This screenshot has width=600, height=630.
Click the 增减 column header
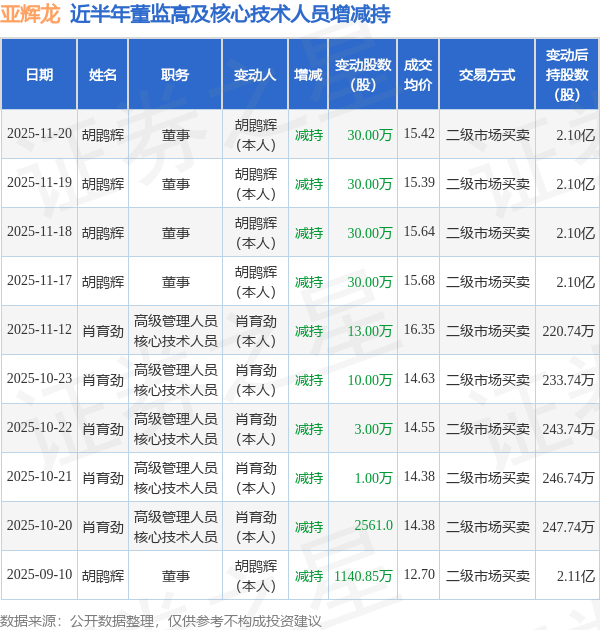[308, 75]
